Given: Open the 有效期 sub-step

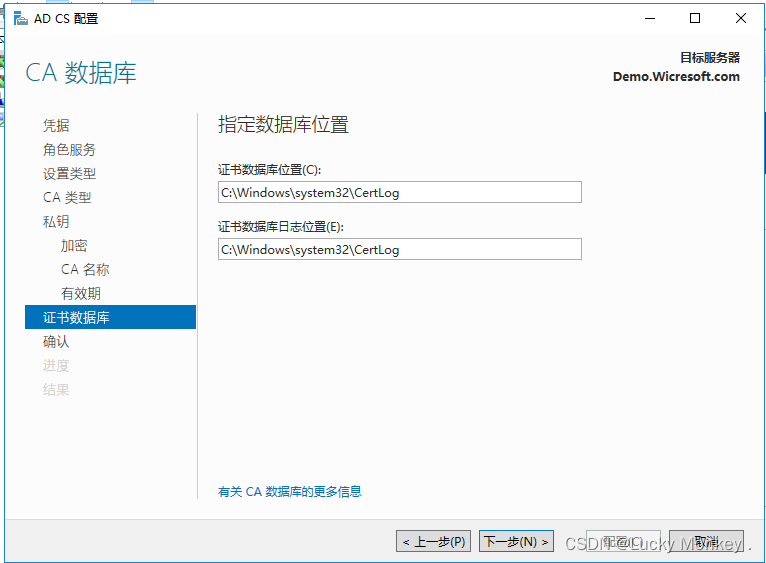Looking at the screenshot, I should pos(81,293).
